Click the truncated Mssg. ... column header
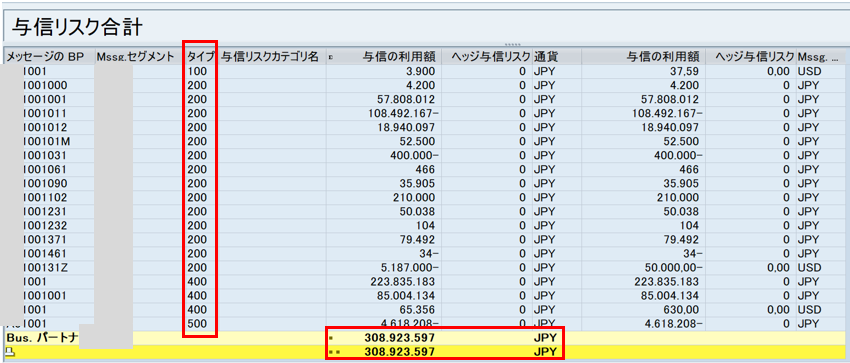 [821, 56]
